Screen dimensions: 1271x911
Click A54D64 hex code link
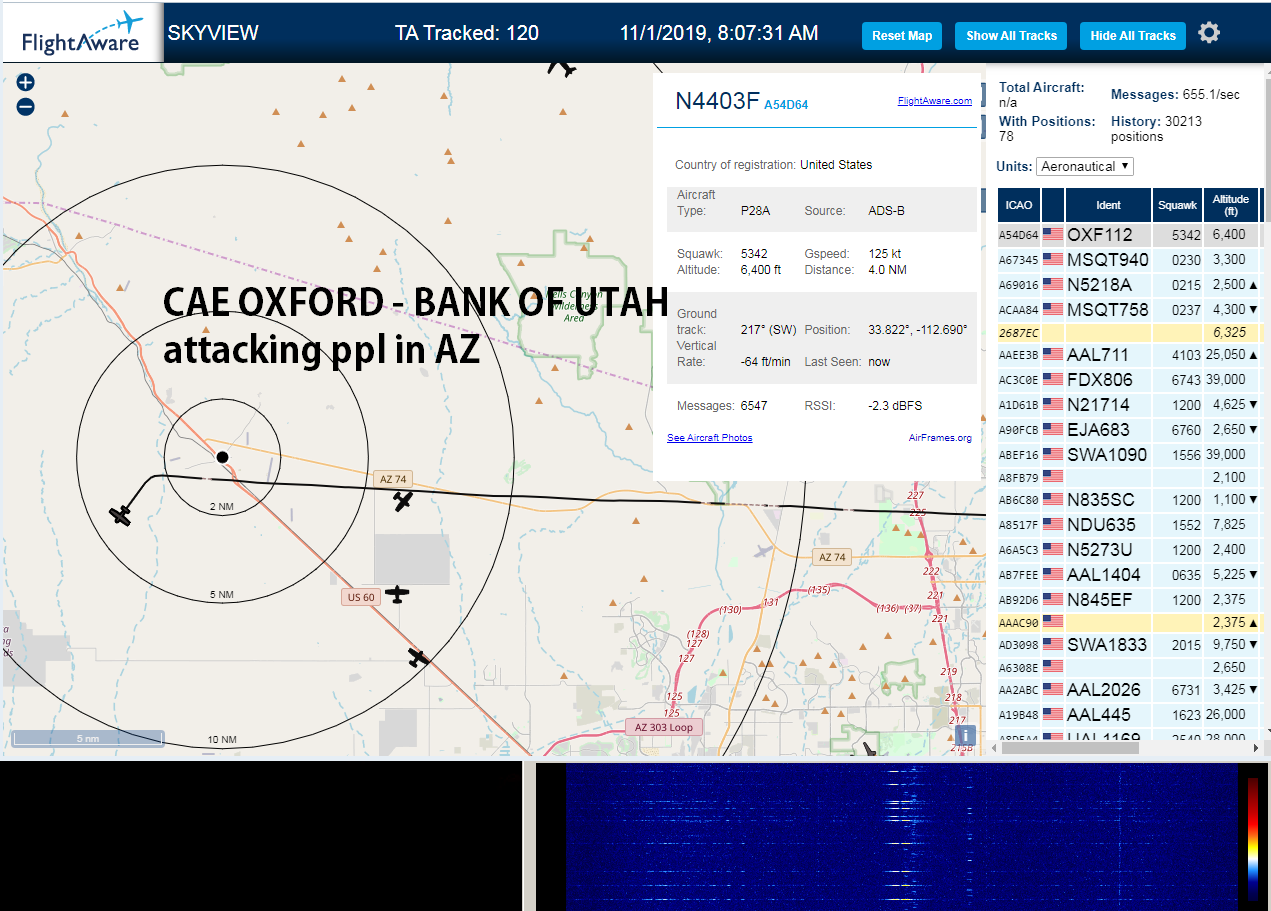point(786,104)
